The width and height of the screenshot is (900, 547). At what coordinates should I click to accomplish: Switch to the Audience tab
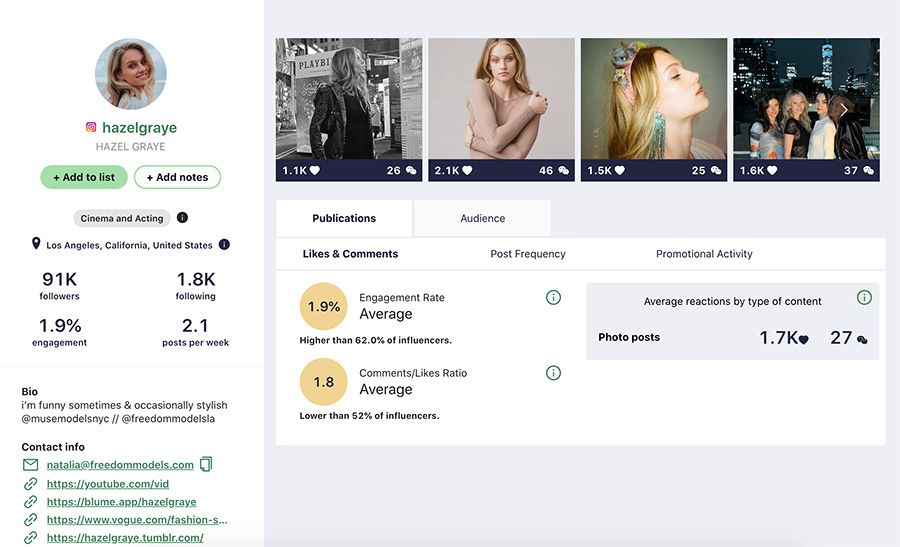coord(482,218)
